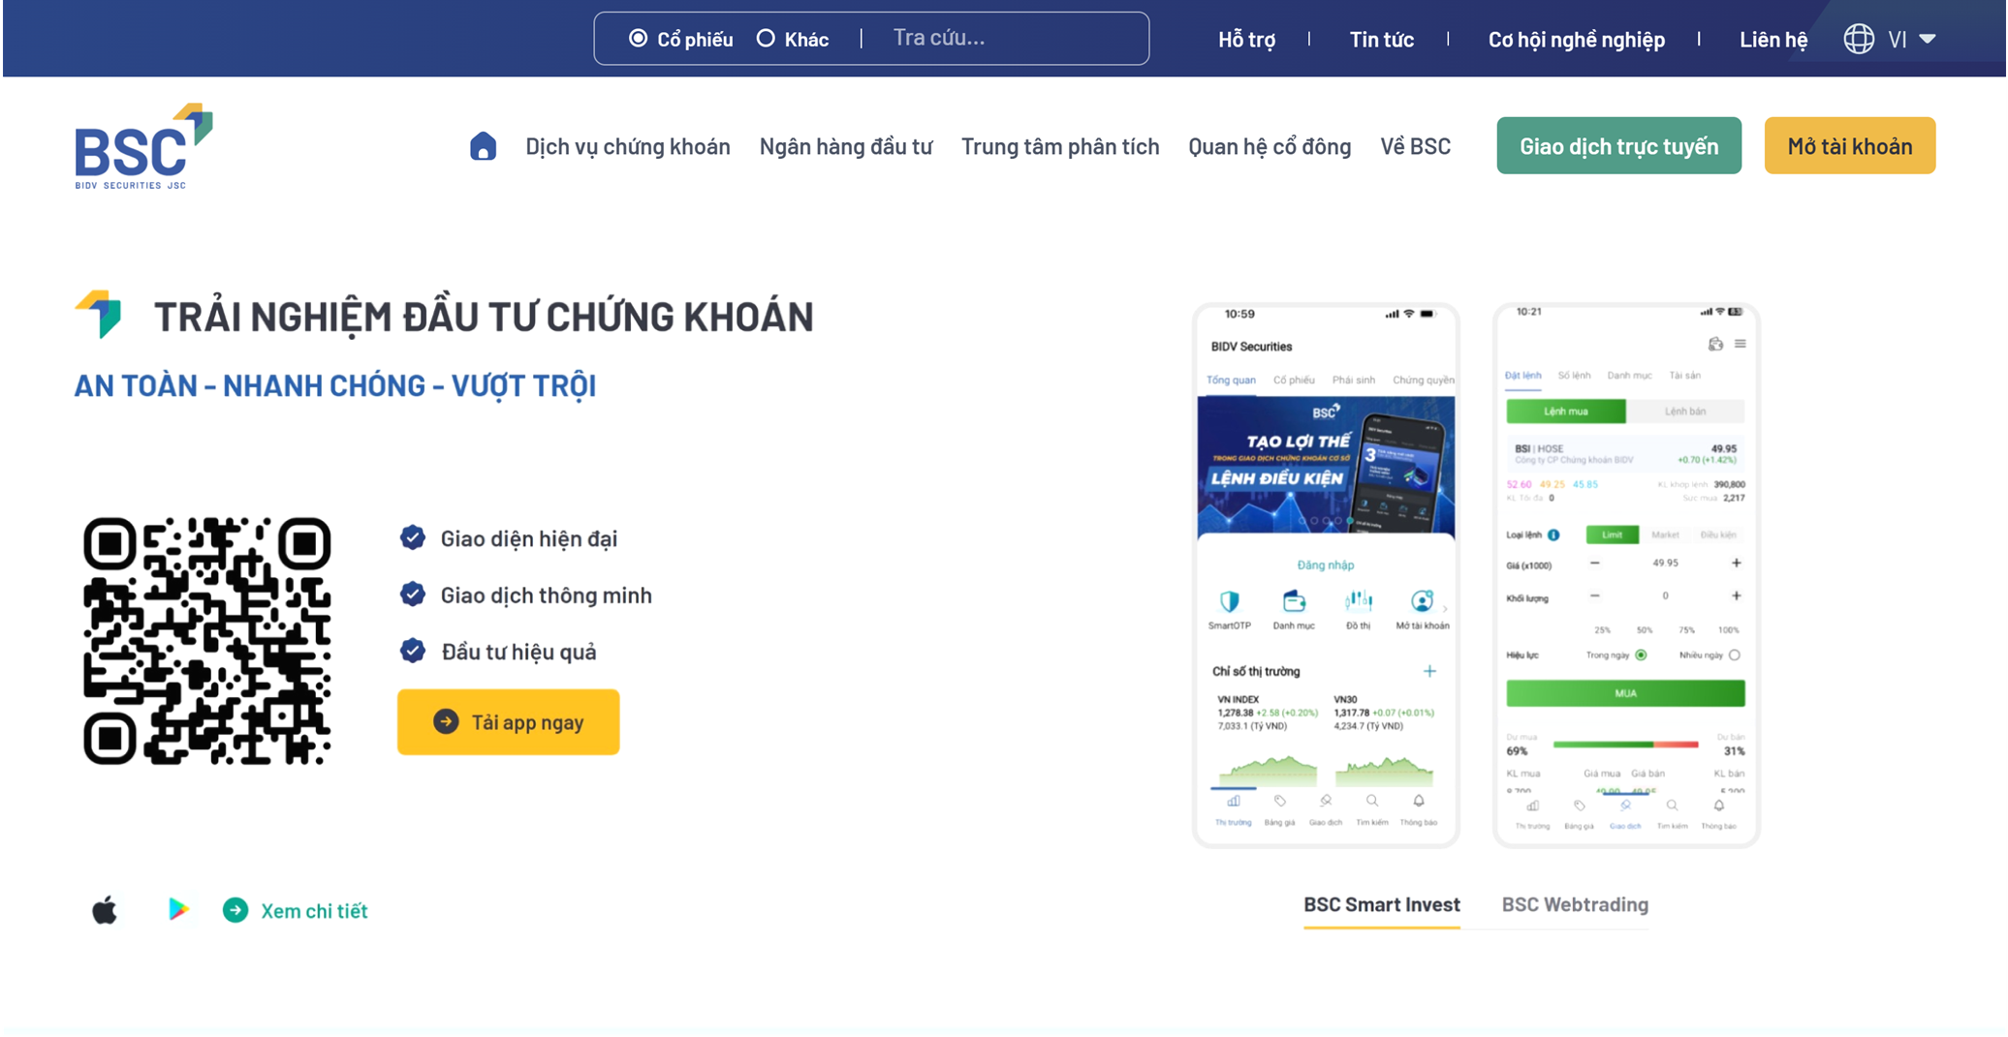Click the globe language icon
The image size is (2008, 1037).
(x=1858, y=39)
